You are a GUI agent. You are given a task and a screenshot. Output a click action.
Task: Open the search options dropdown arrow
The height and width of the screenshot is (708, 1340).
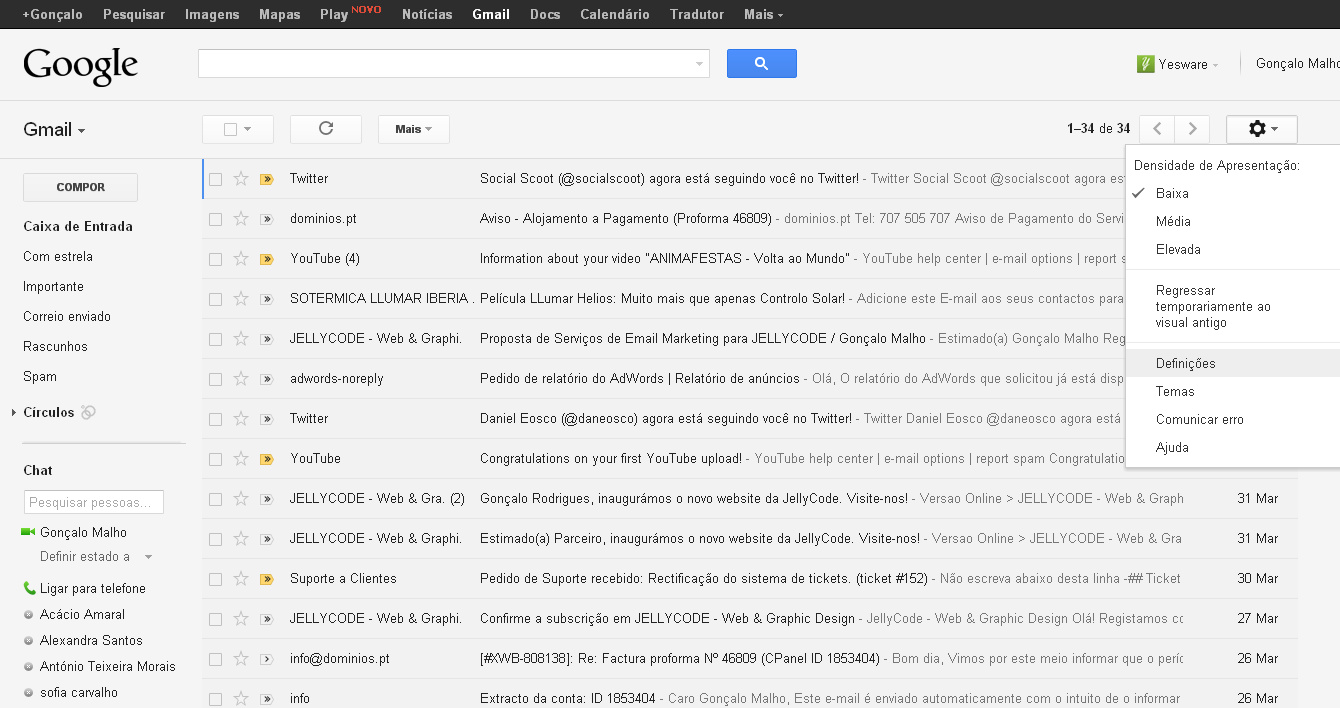pos(699,64)
